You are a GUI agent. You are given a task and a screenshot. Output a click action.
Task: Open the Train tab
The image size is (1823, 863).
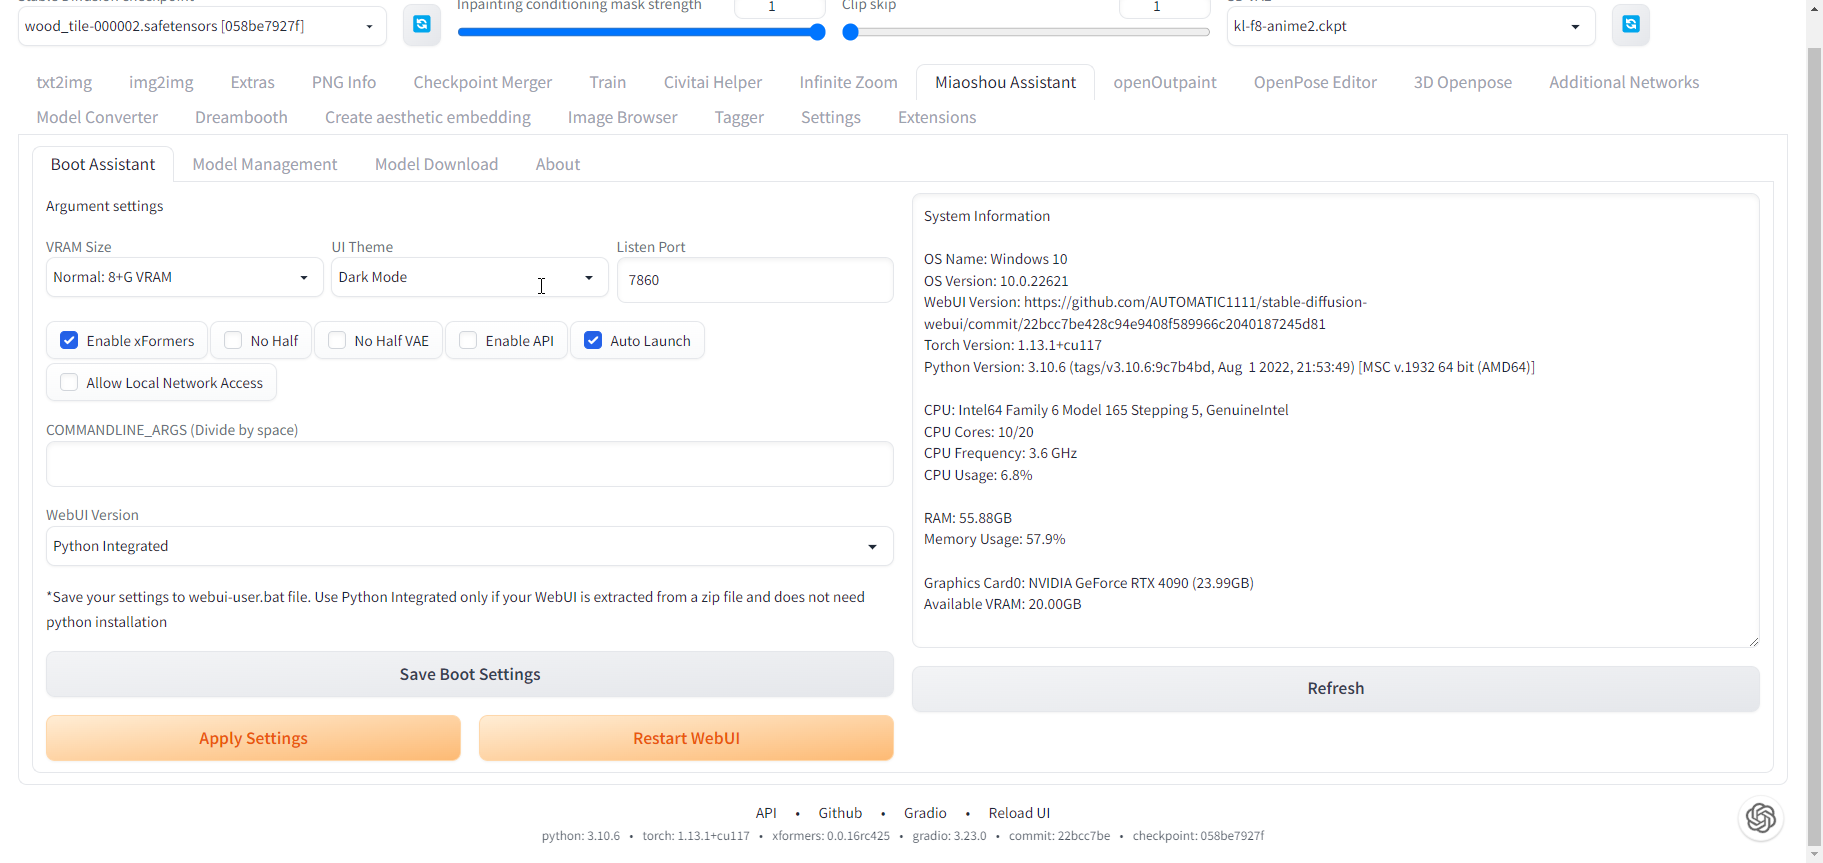[x=608, y=82]
